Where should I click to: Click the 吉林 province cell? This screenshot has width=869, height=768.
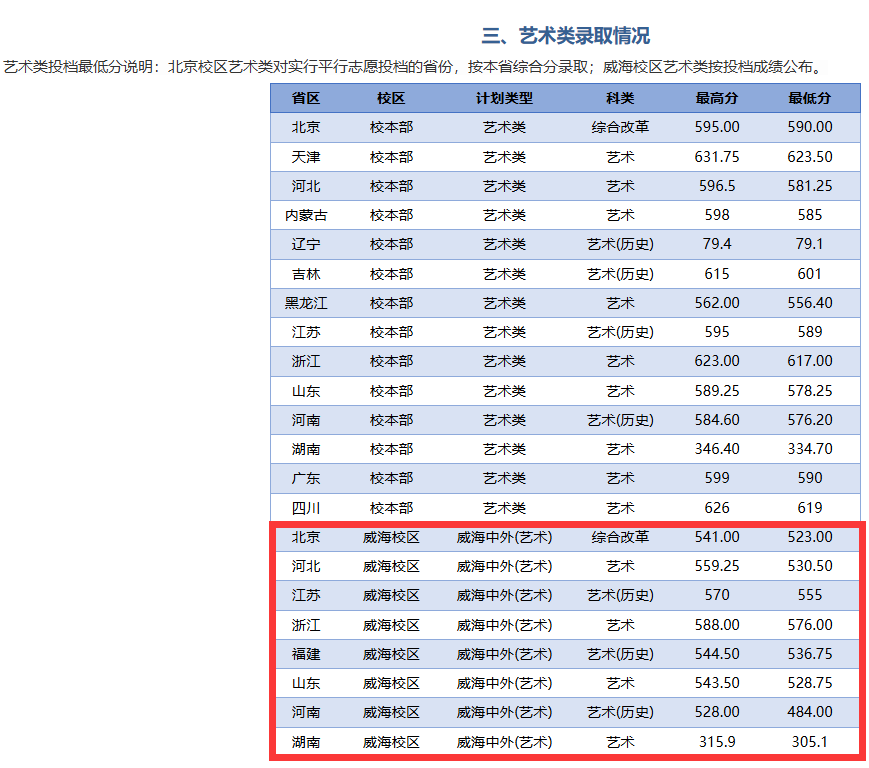[x=306, y=274]
